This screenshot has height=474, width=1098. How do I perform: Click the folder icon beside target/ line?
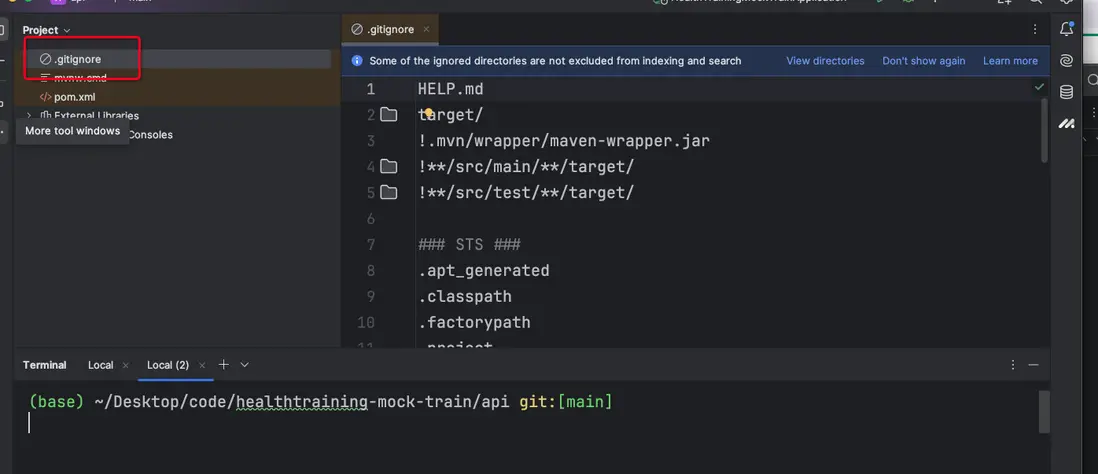click(x=389, y=115)
